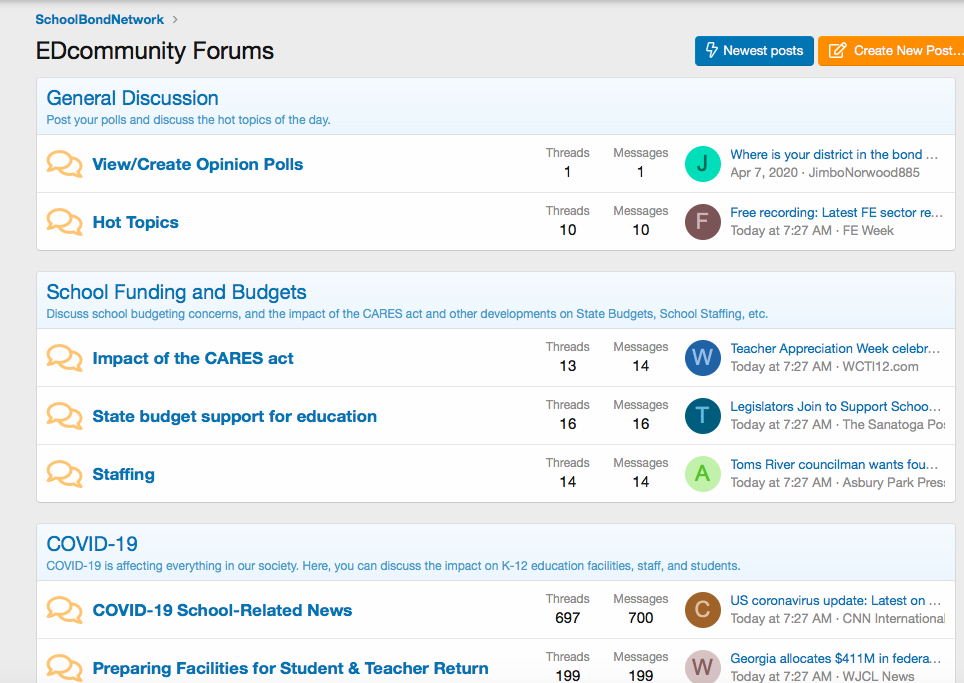
Task: Click the COVID-19 School-Related News forum icon
Action: pyautogui.click(x=65, y=610)
